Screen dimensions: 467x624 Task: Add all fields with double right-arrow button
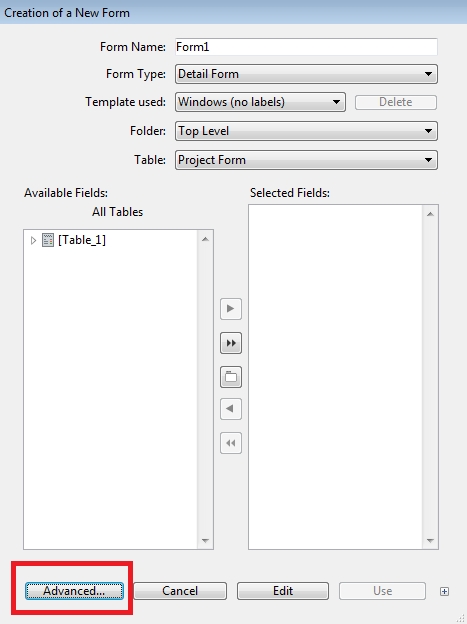(231, 343)
